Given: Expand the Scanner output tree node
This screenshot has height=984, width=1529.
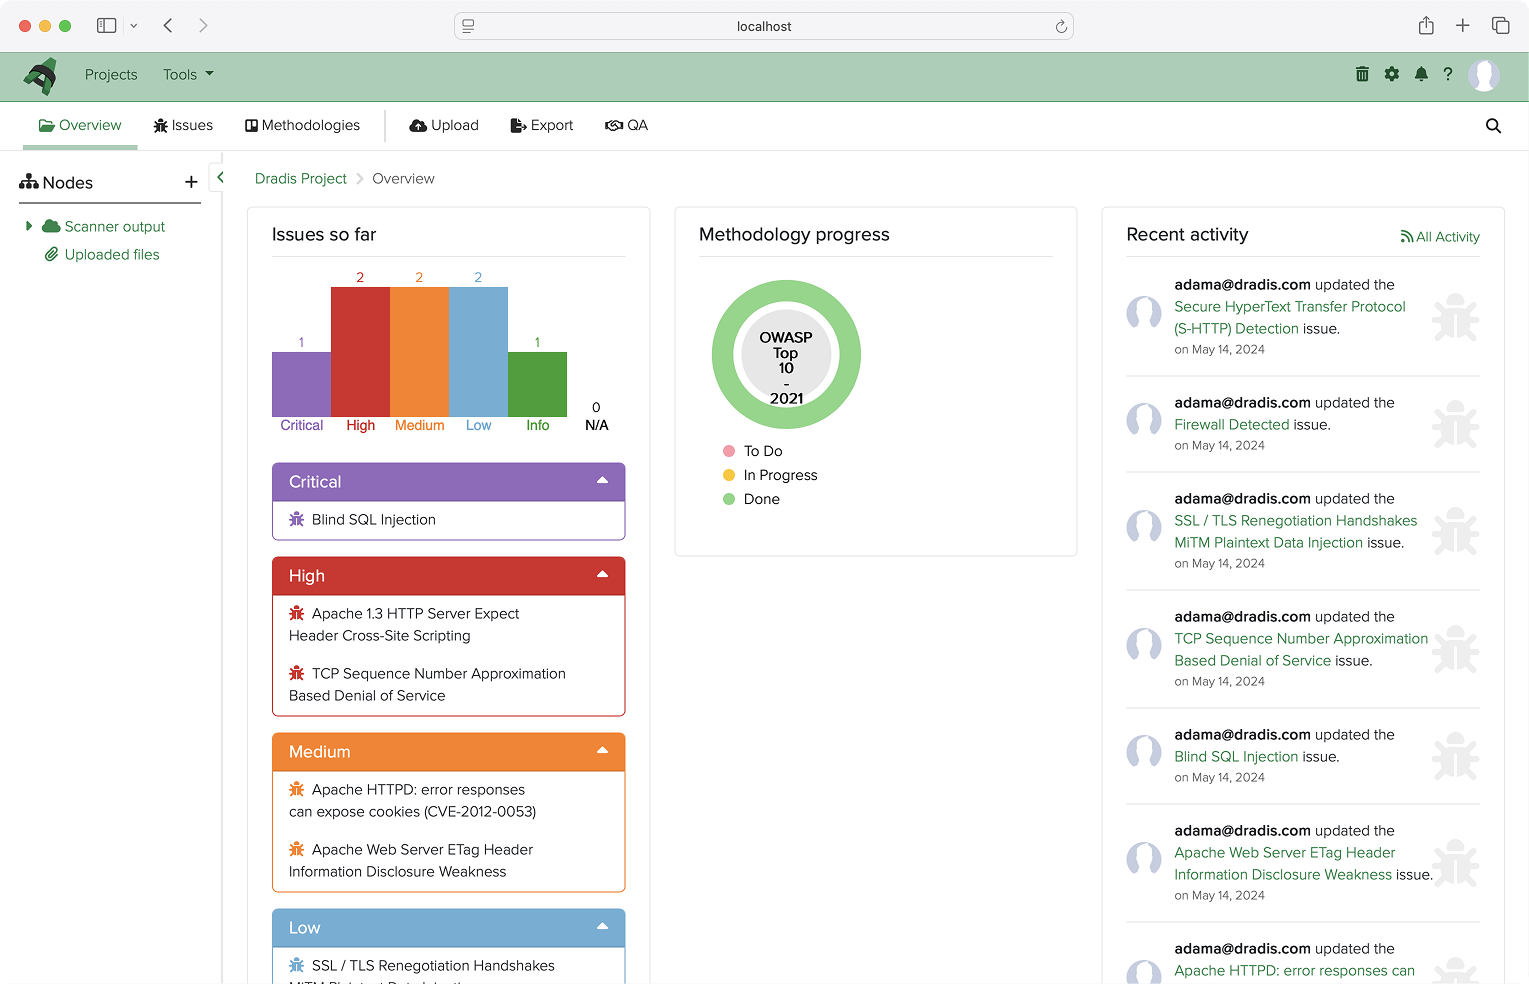Looking at the screenshot, I should (29, 226).
